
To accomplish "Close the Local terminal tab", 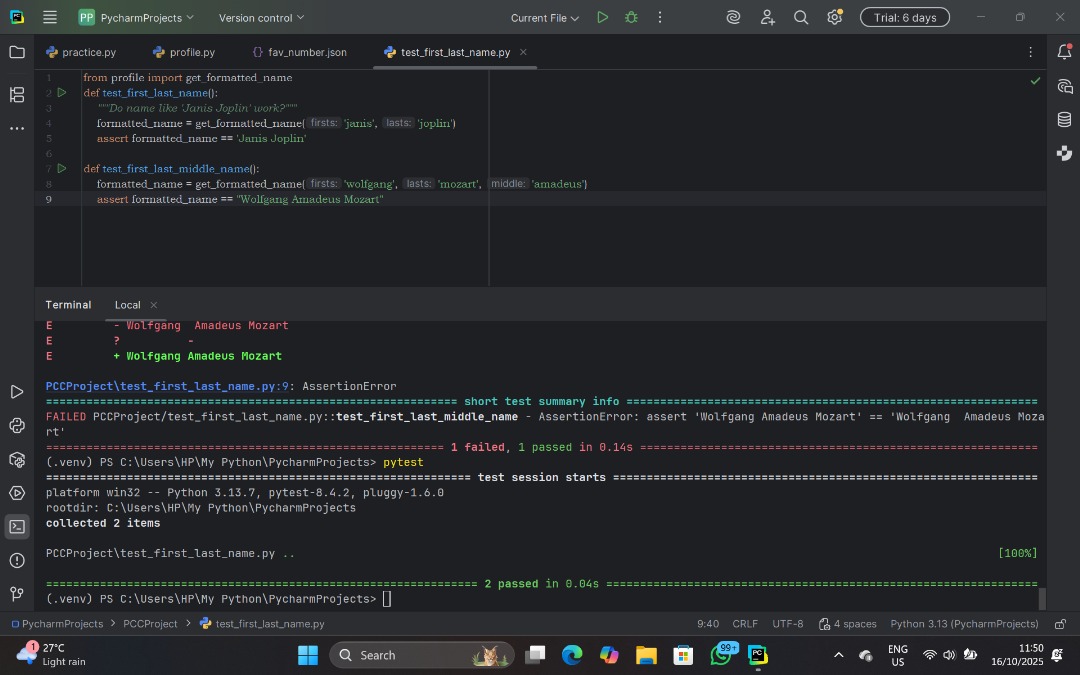I will point(154,305).
